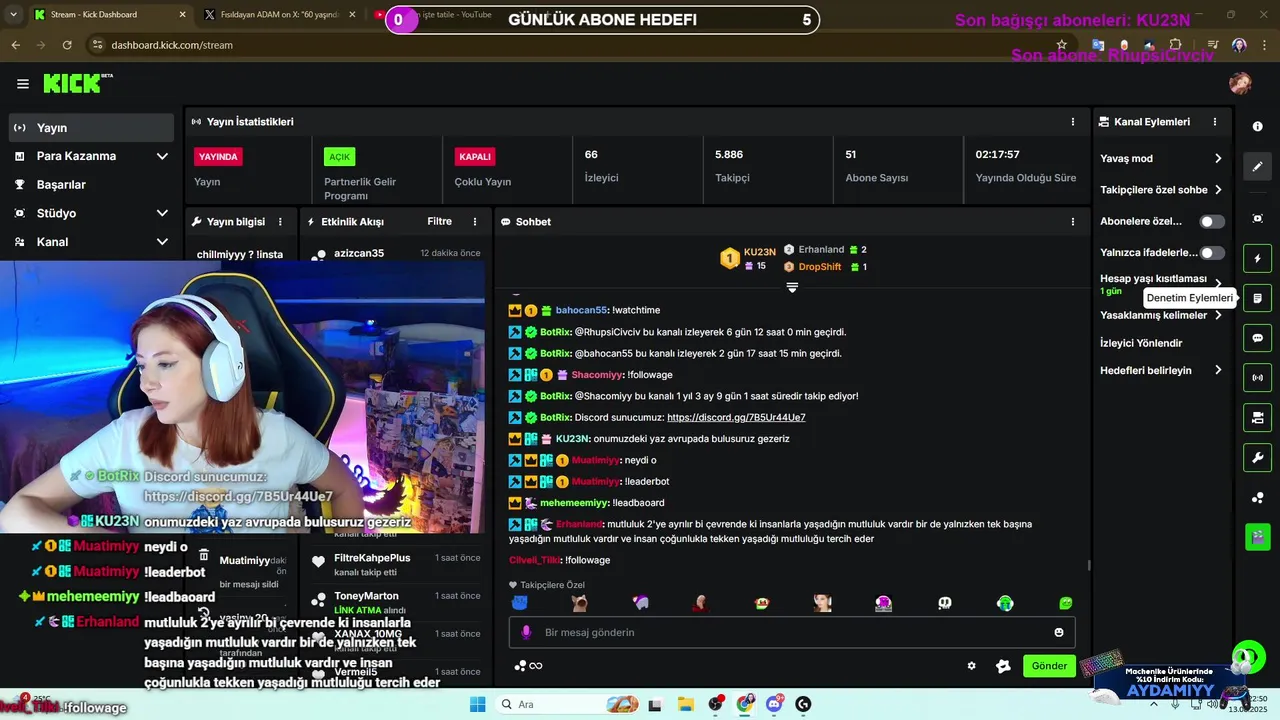Click the microphone icon in message box

pos(526,632)
